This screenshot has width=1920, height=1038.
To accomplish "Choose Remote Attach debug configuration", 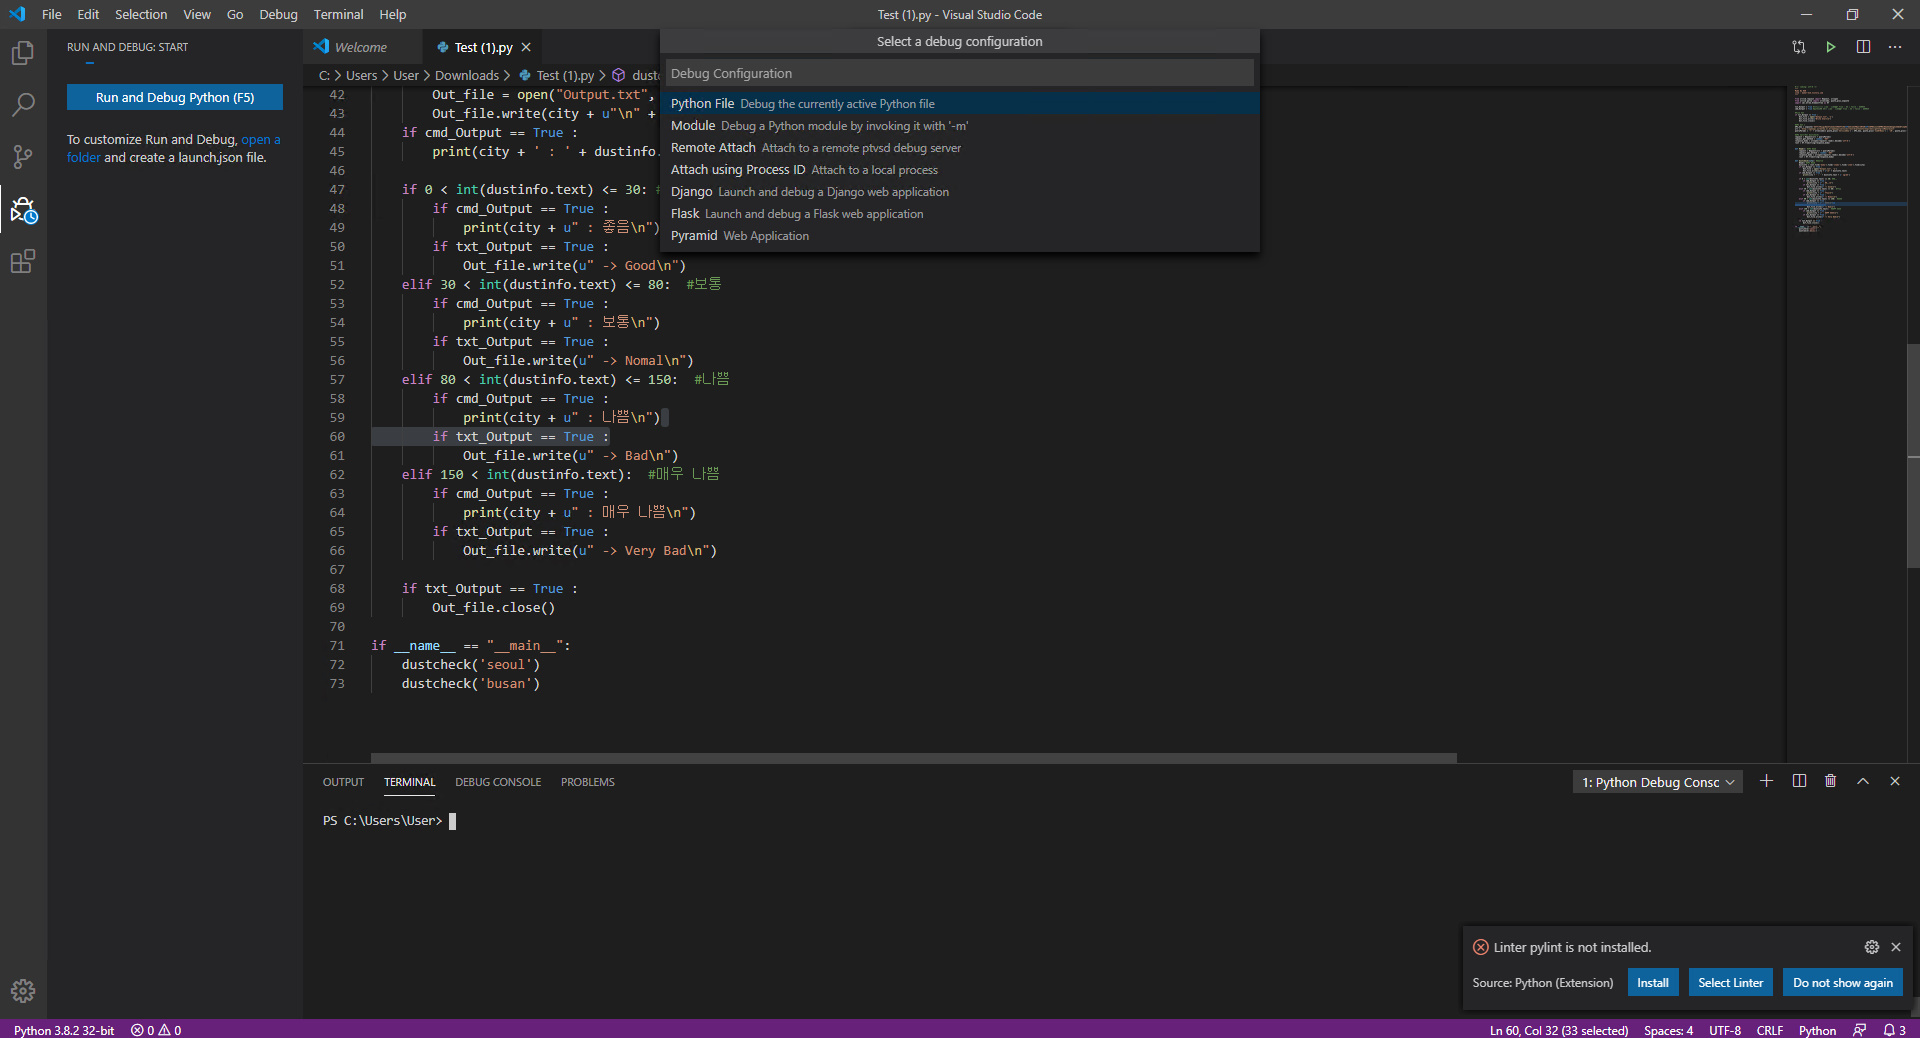I will (960, 148).
